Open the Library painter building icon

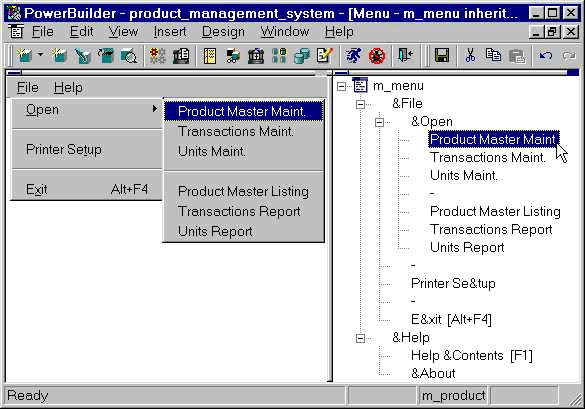coord(256,56)
